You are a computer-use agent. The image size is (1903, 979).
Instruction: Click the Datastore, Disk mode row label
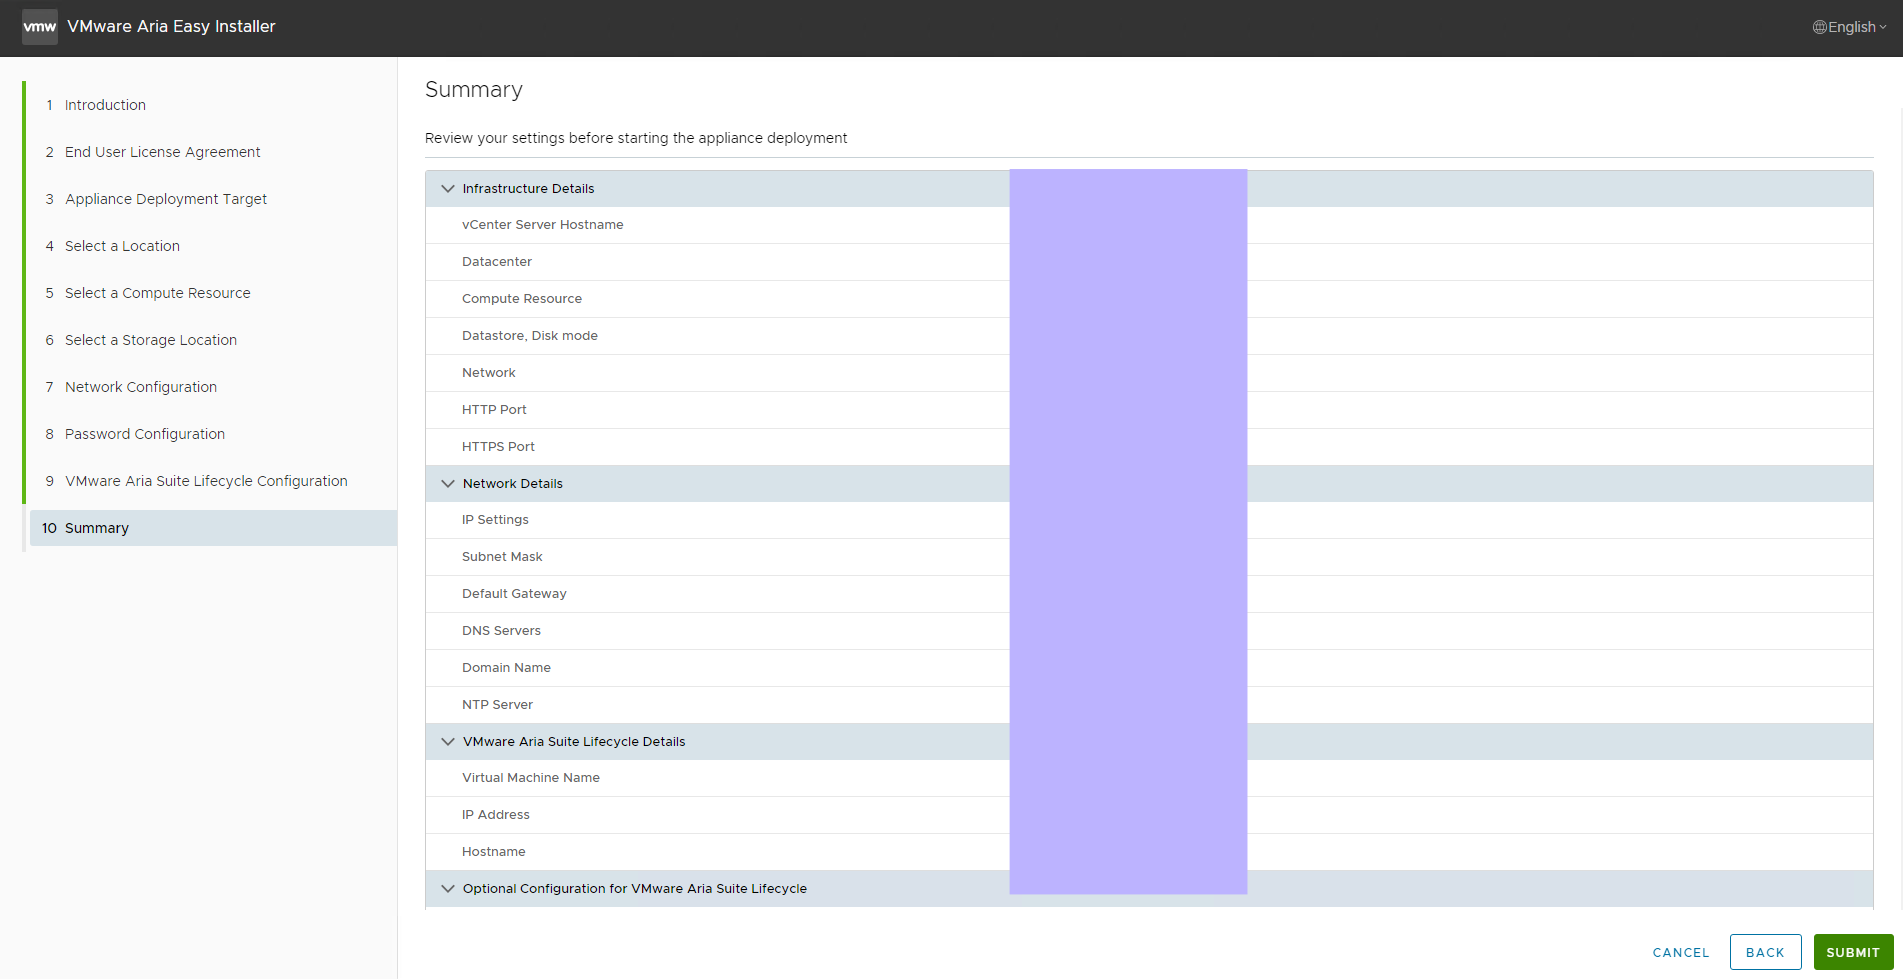tap(530, 336)
